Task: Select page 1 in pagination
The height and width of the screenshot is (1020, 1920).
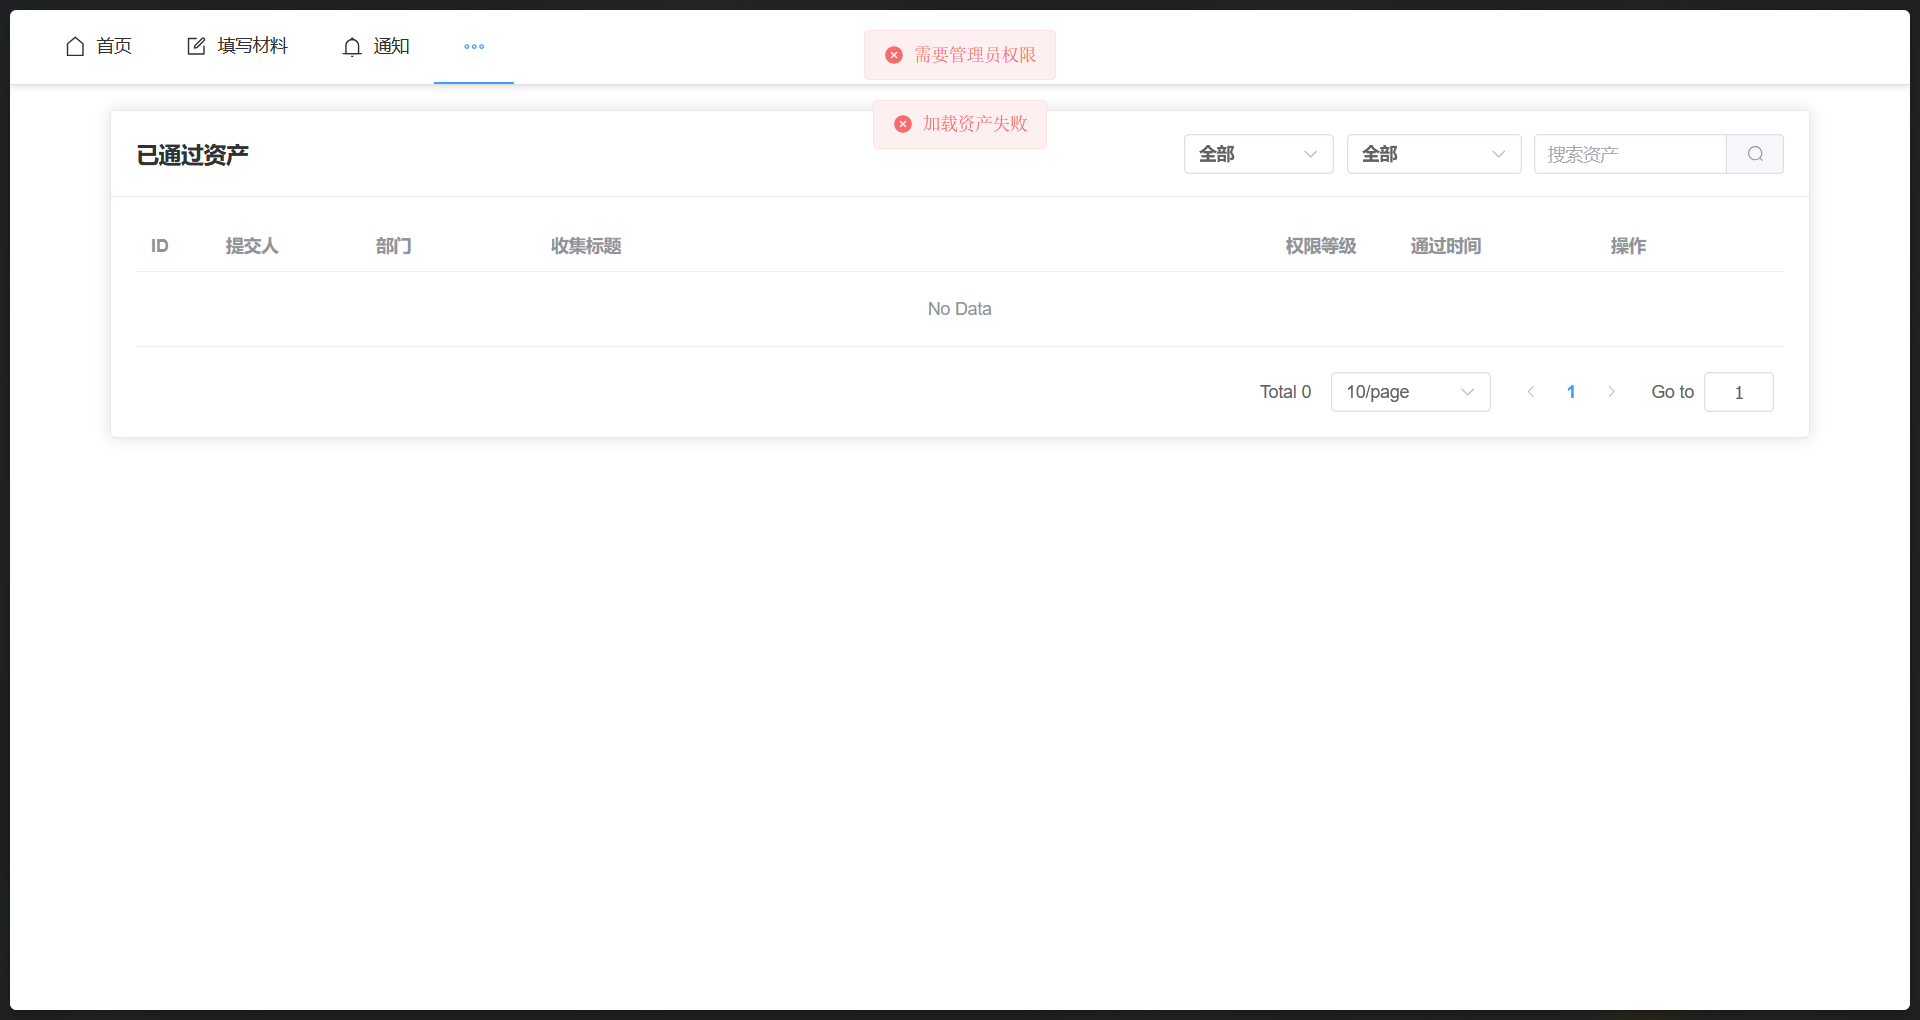Action: click(x=1571, y=392)
